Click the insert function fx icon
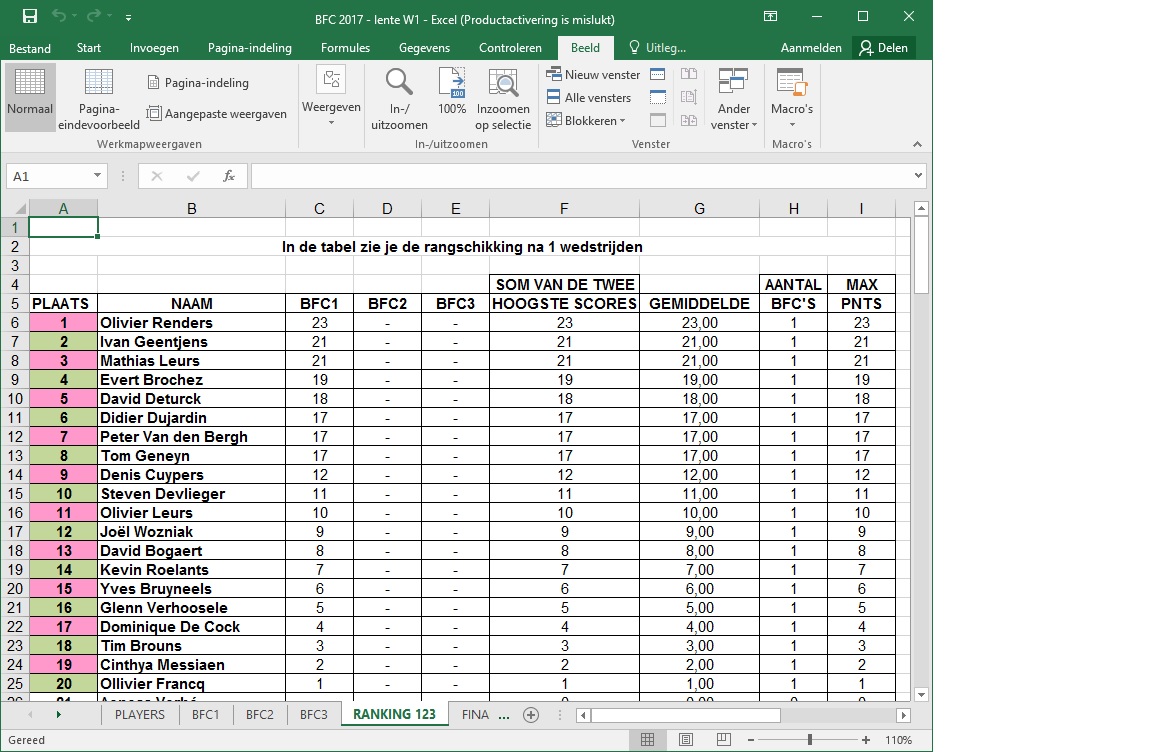Image resolution: width=1152 pixels, height=752 pixels. [229, 176]
